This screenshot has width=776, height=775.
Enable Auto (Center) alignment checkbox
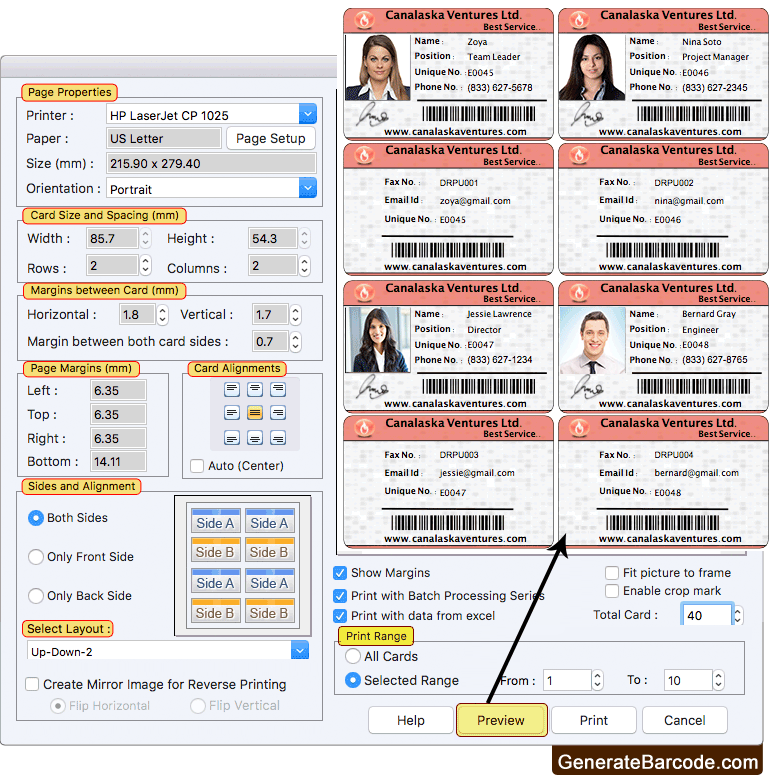pos(197,466)
